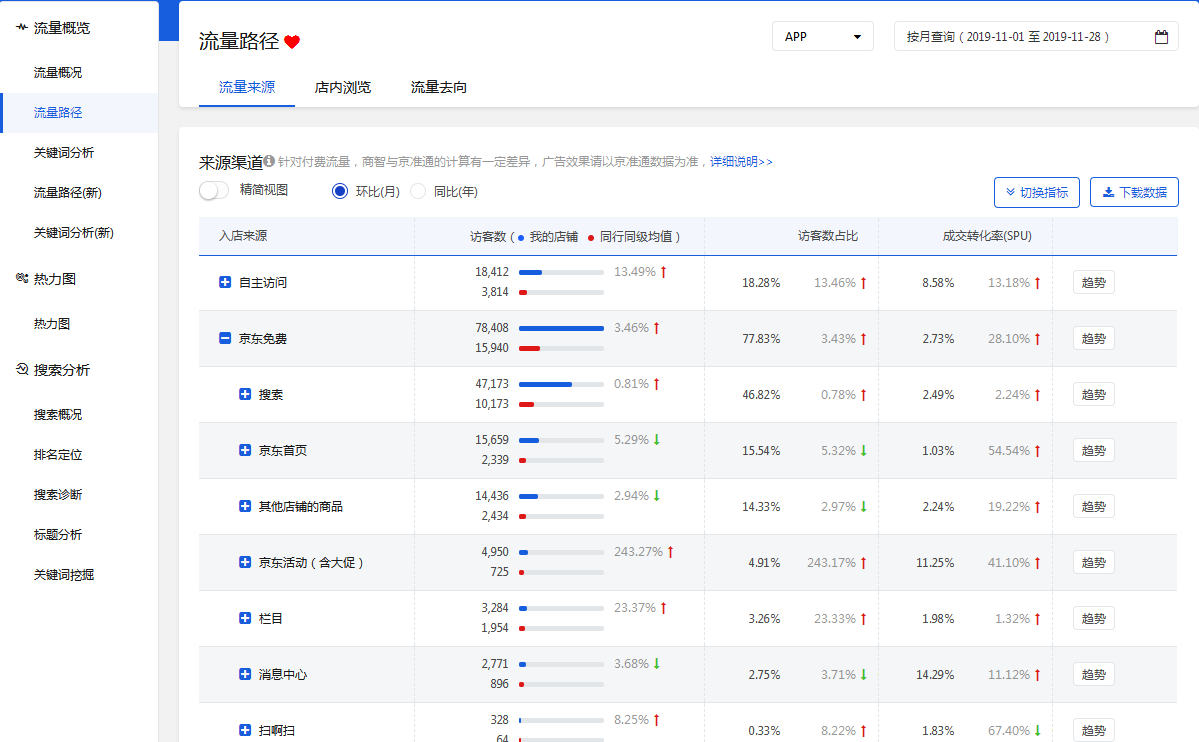Click the 下载数据 button
The width and height of the screenshot is (1199, 742).
(1134, 193)
